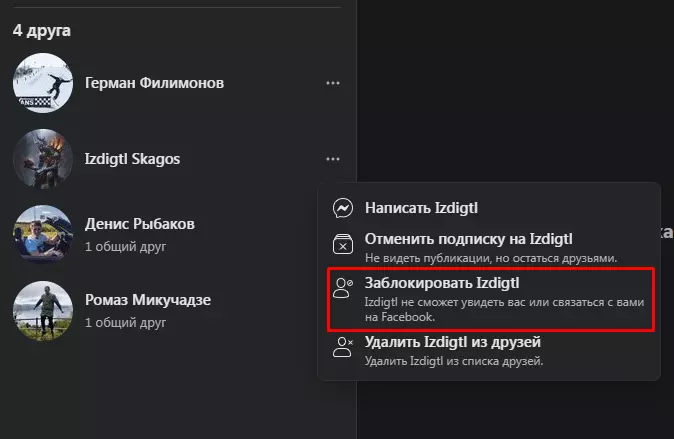Open Герман Филимонов profile picture
This screenshot has height=439, width=674.
[43, 83]
